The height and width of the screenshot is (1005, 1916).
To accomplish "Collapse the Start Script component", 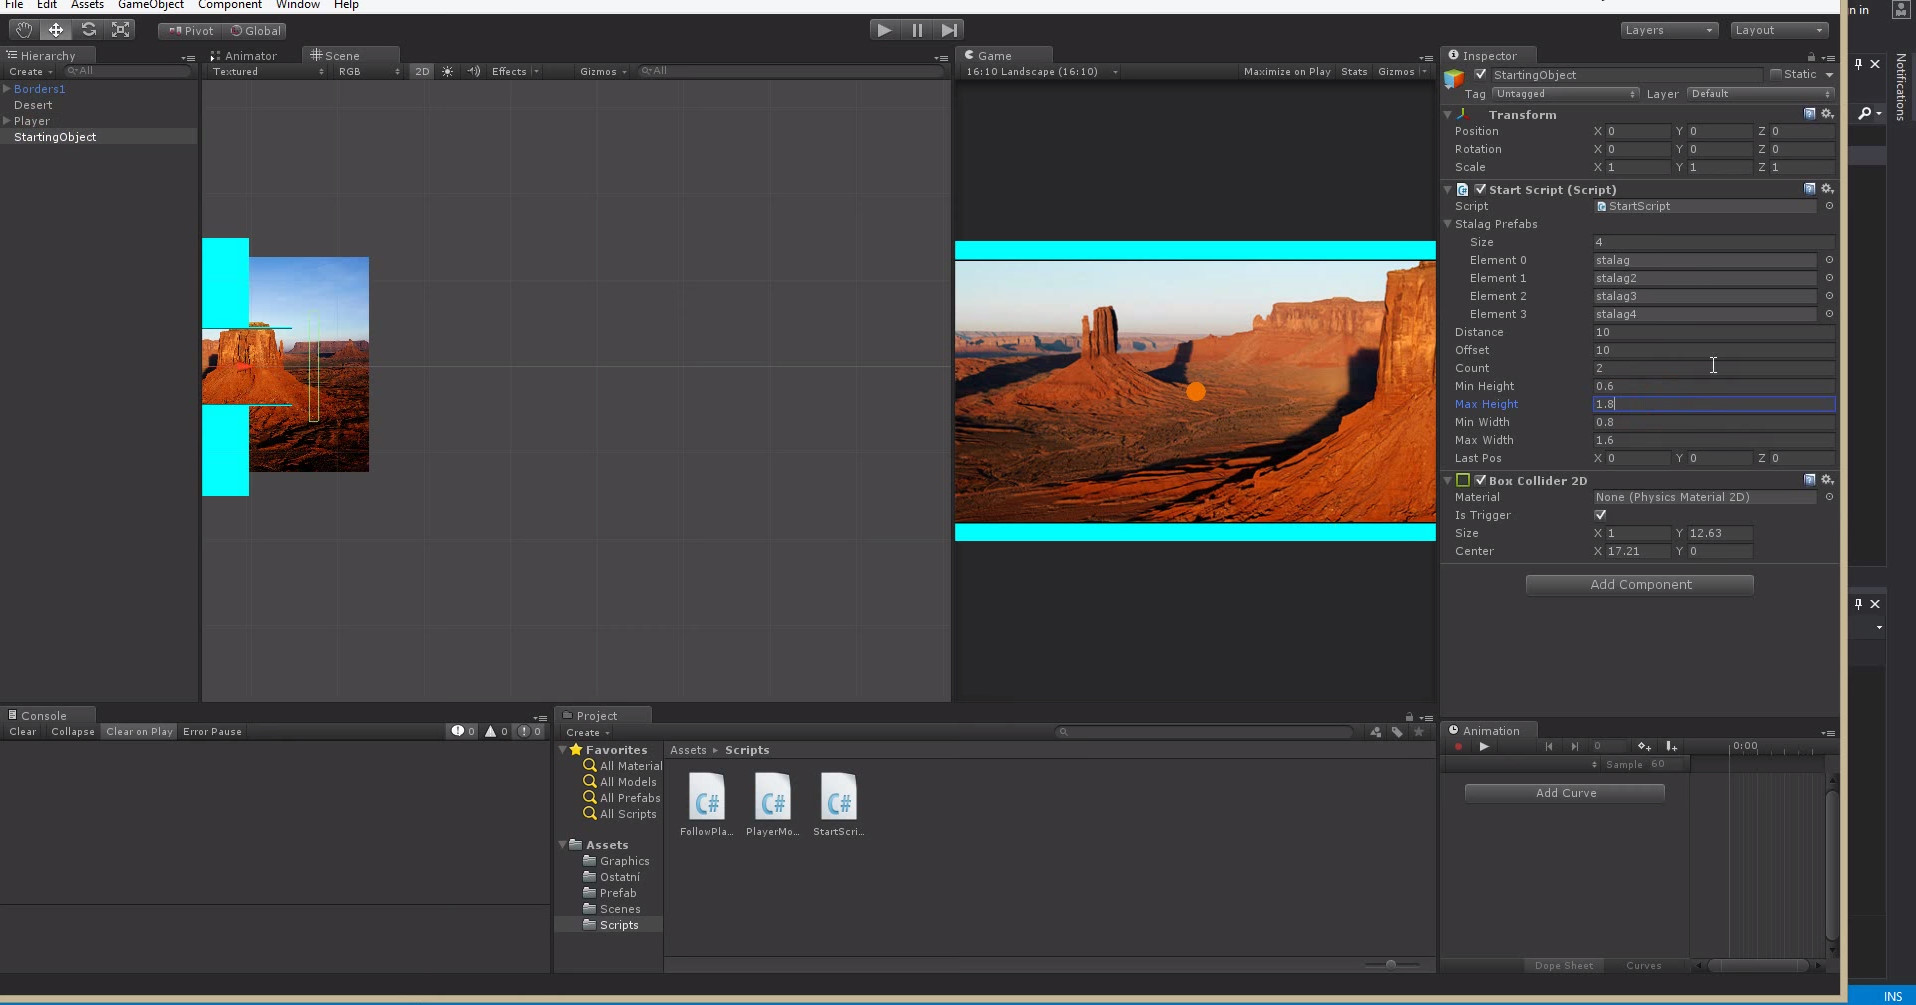I will point(1449,189).
